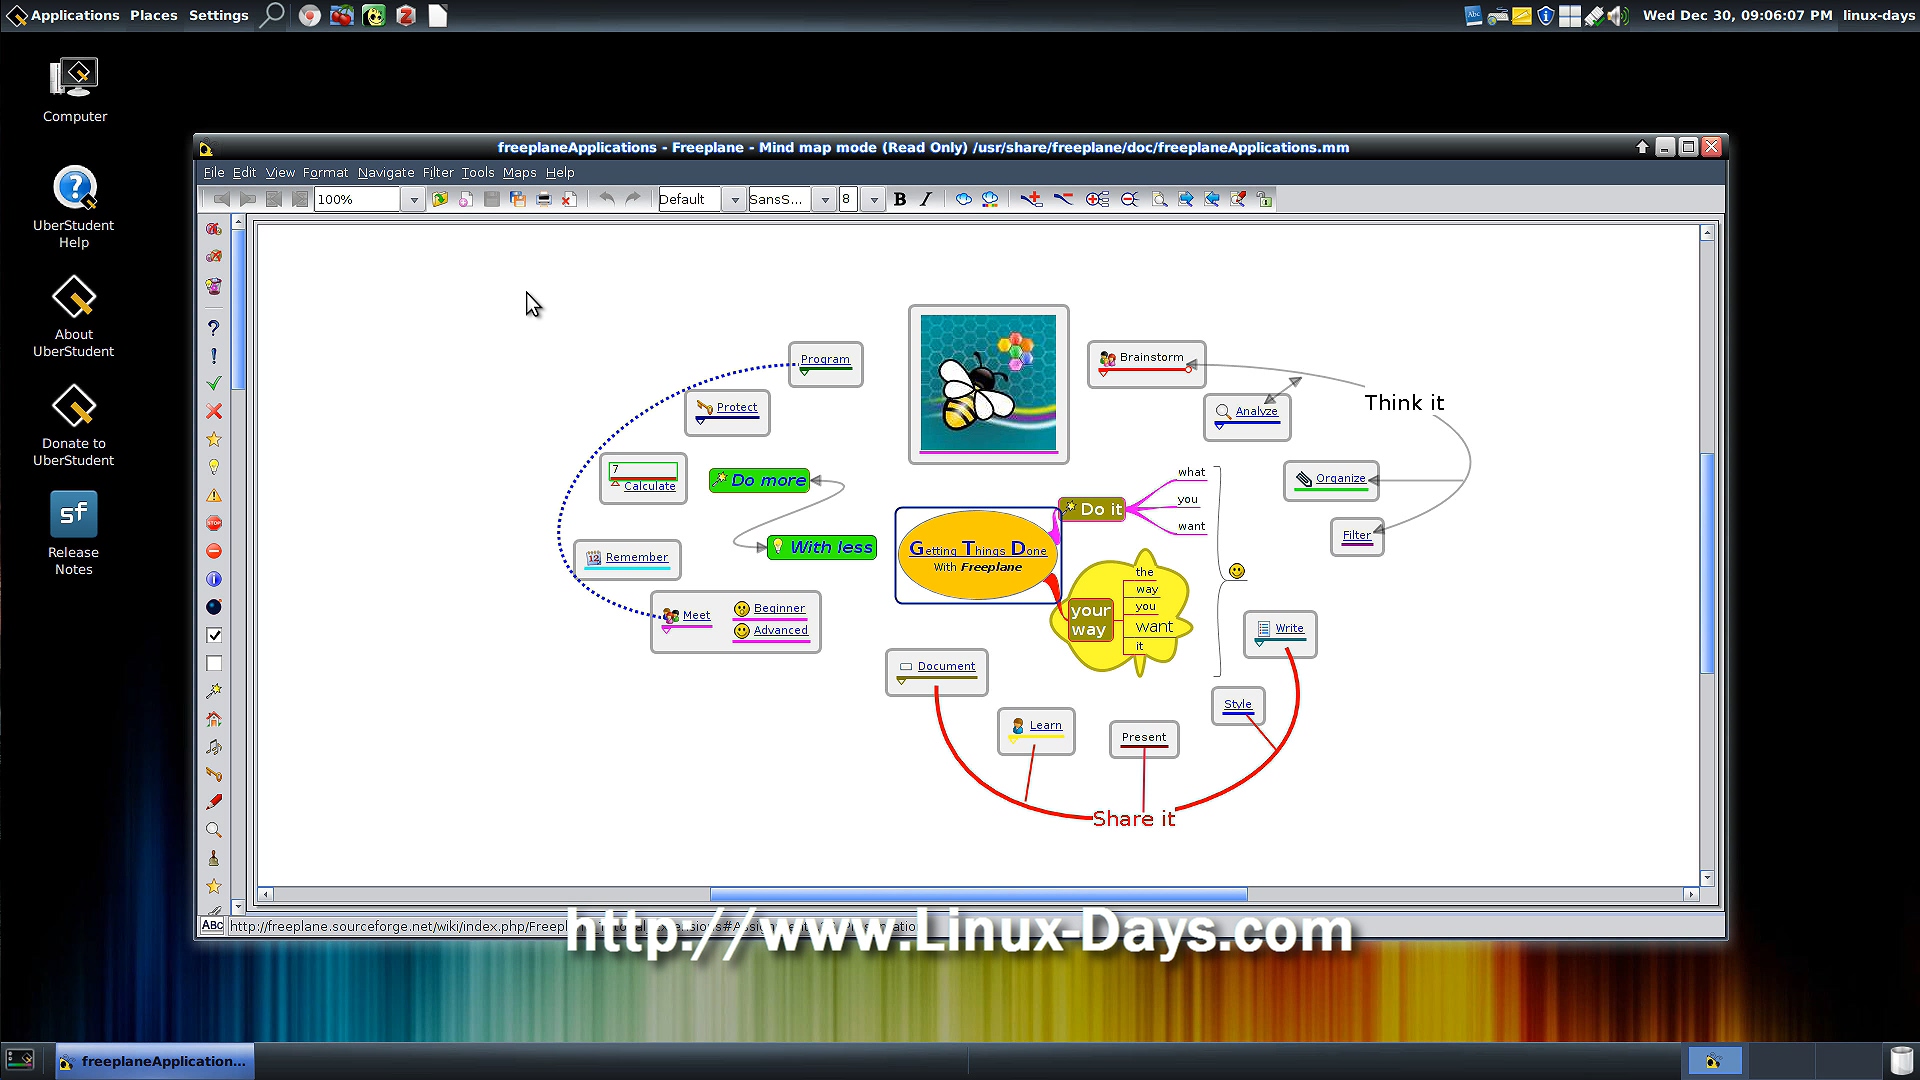Open the Navigate menu
Viewport: 1920px width, 1080px height.
click(386, 172)
